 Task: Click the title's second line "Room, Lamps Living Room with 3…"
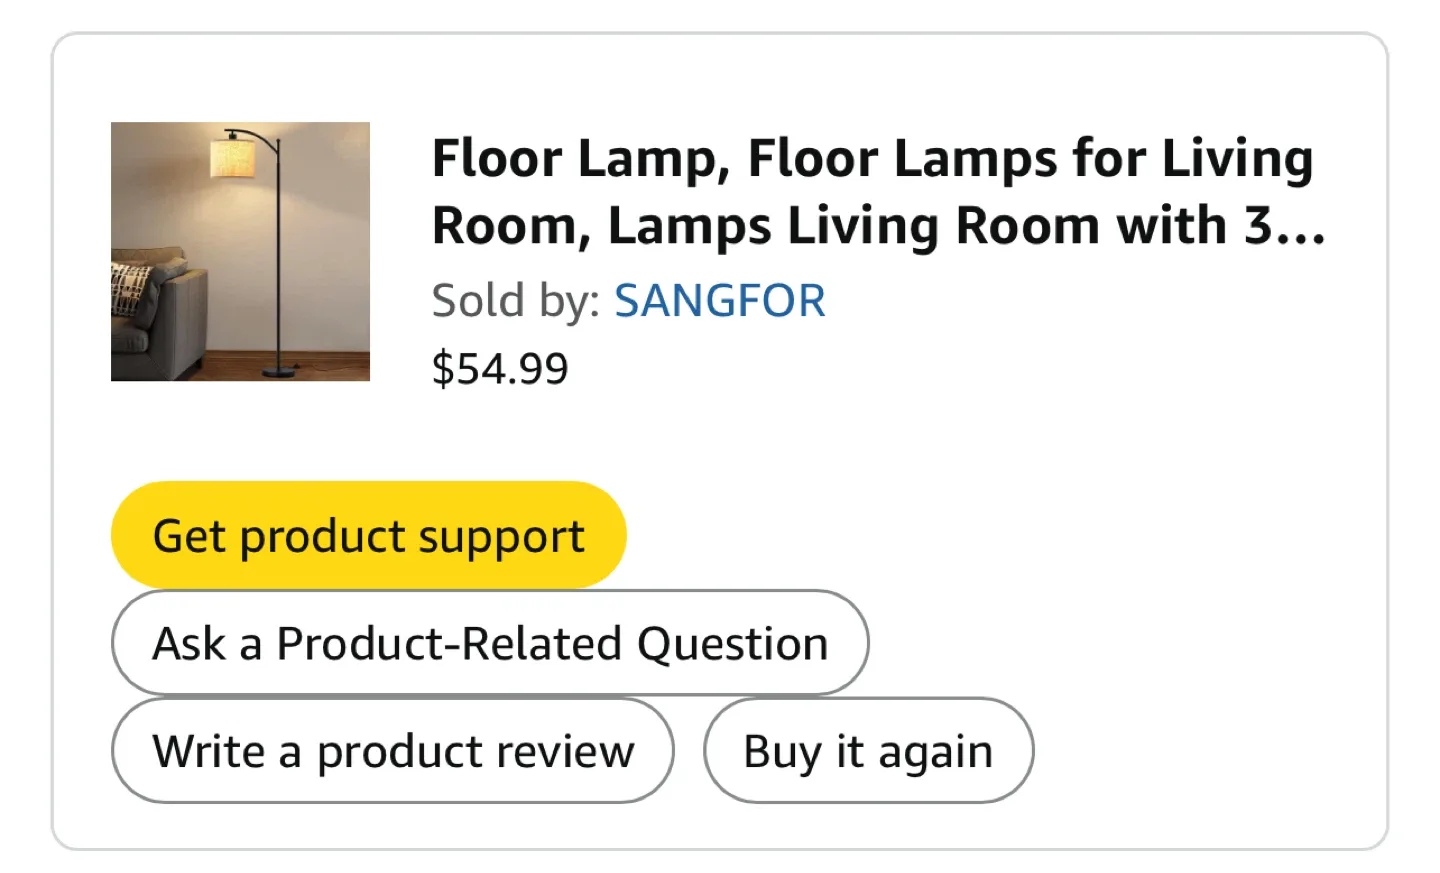click(x=860, y=226)
